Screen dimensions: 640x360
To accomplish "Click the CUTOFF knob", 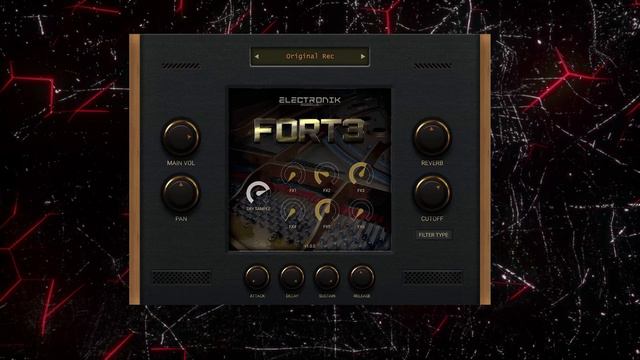I will click(432, 193).
